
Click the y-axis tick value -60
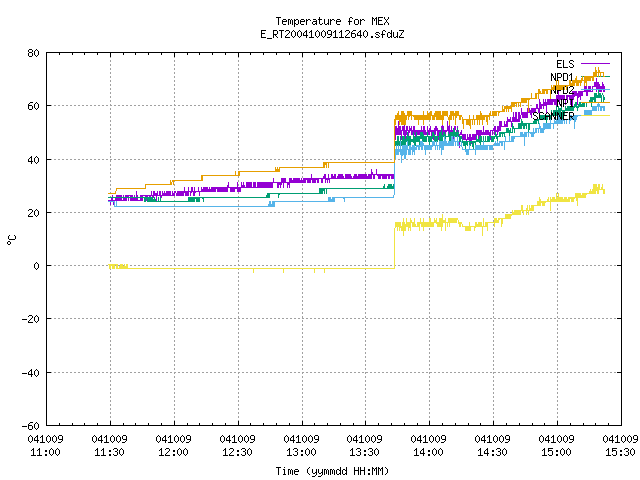point(31,426)
